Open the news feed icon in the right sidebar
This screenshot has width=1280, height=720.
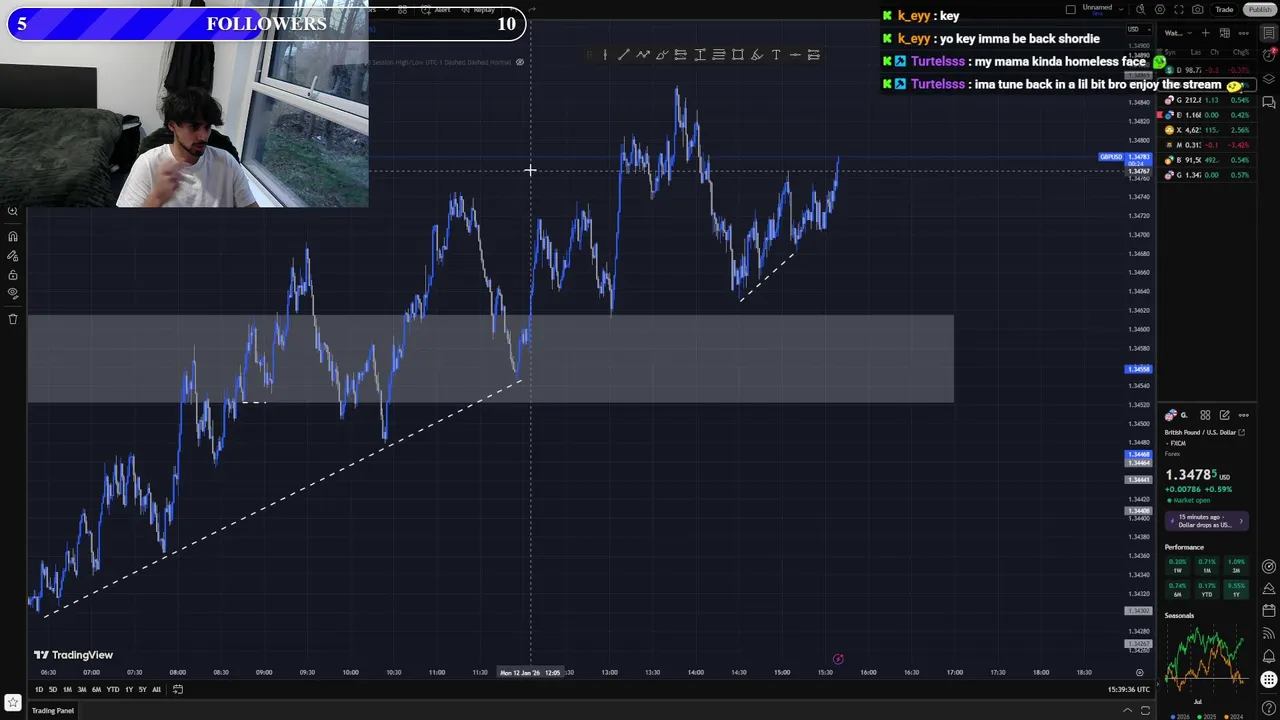[1269, 632]
